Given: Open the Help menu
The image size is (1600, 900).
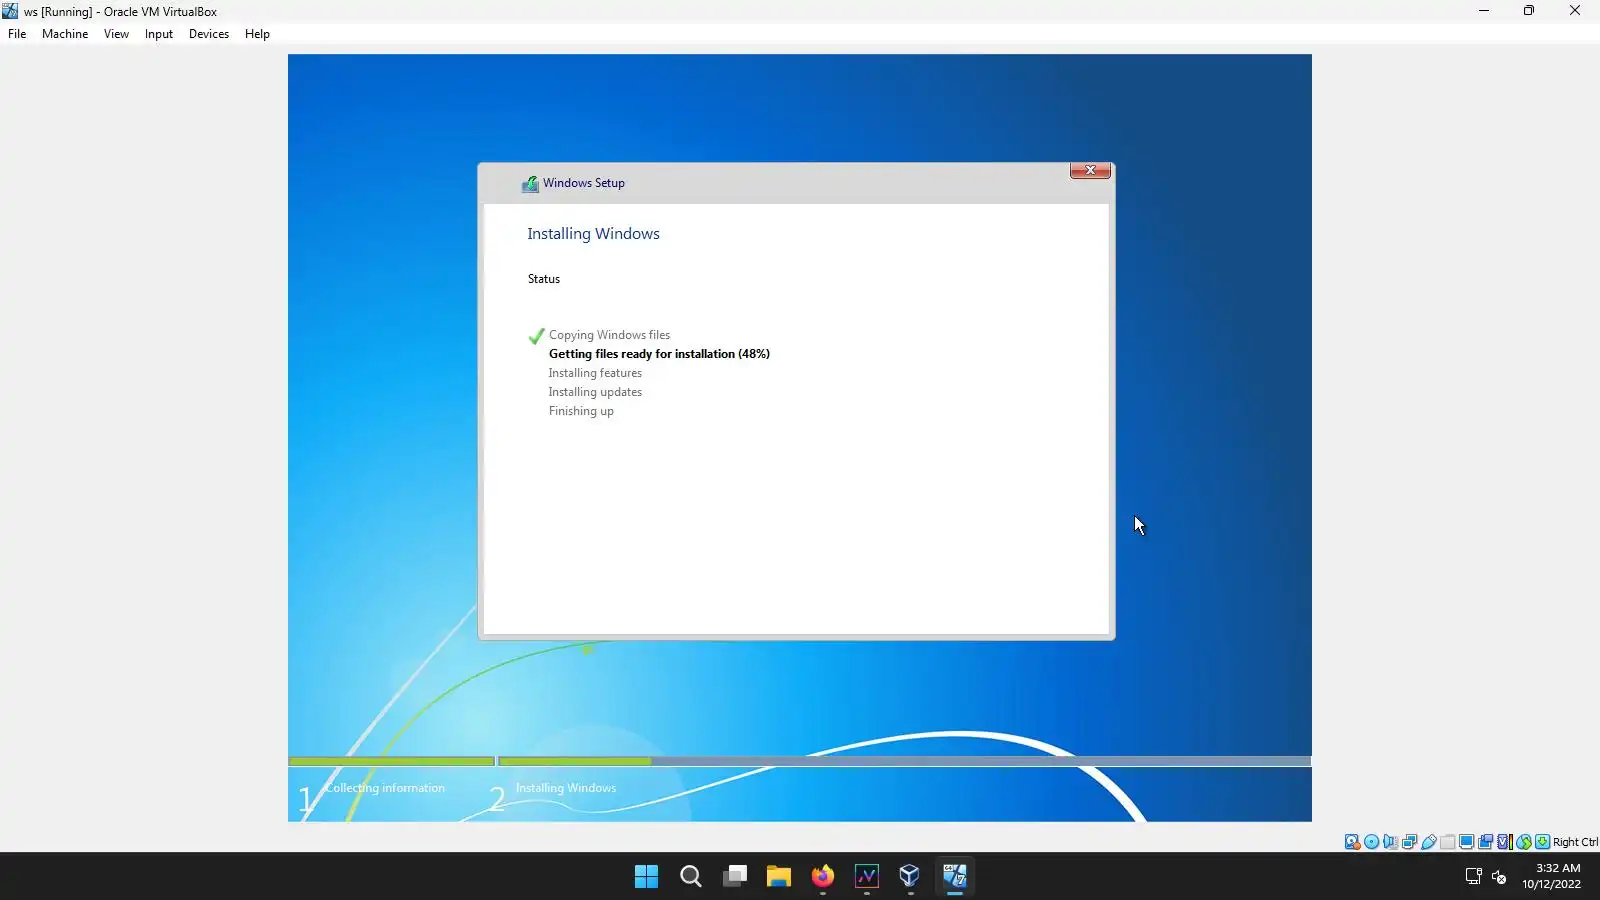Looking at the screenshot, I should pyautogui.click(x=257, y=34).
